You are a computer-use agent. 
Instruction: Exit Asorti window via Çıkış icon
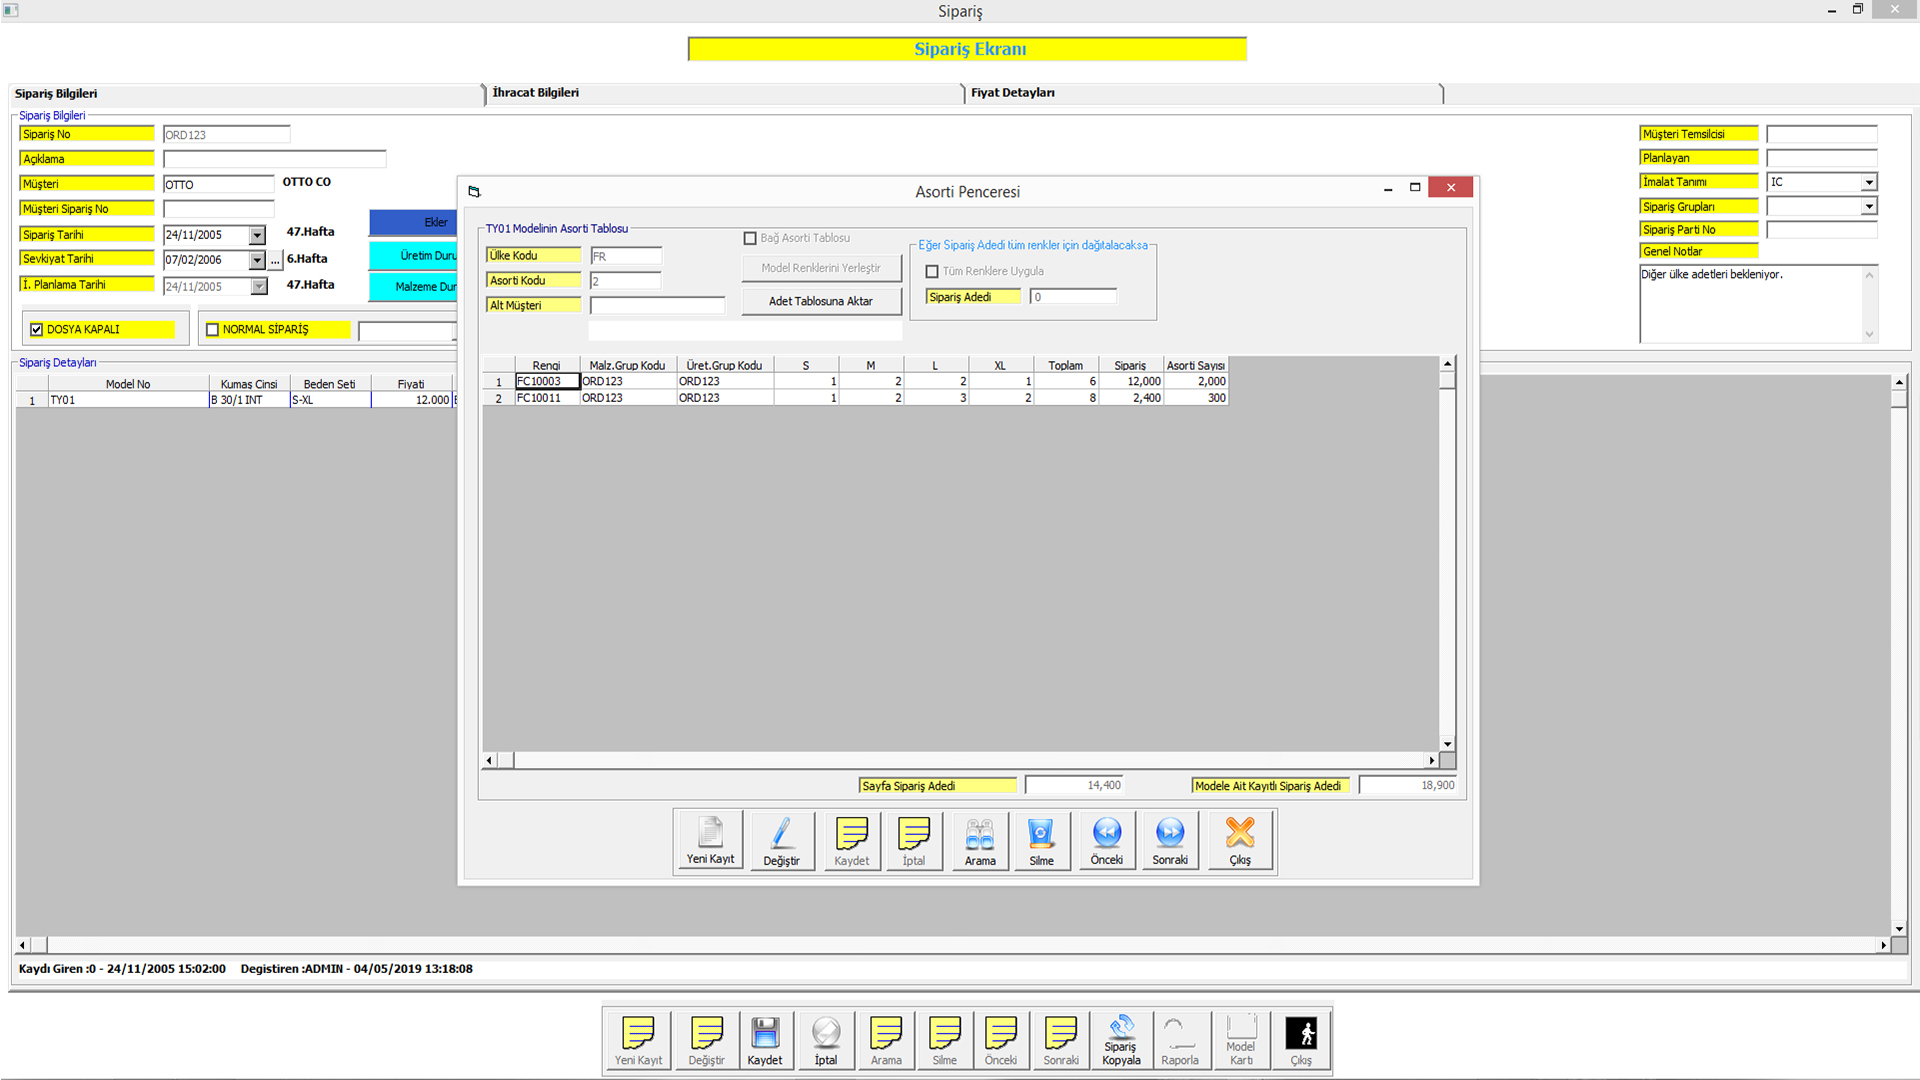1240,839
